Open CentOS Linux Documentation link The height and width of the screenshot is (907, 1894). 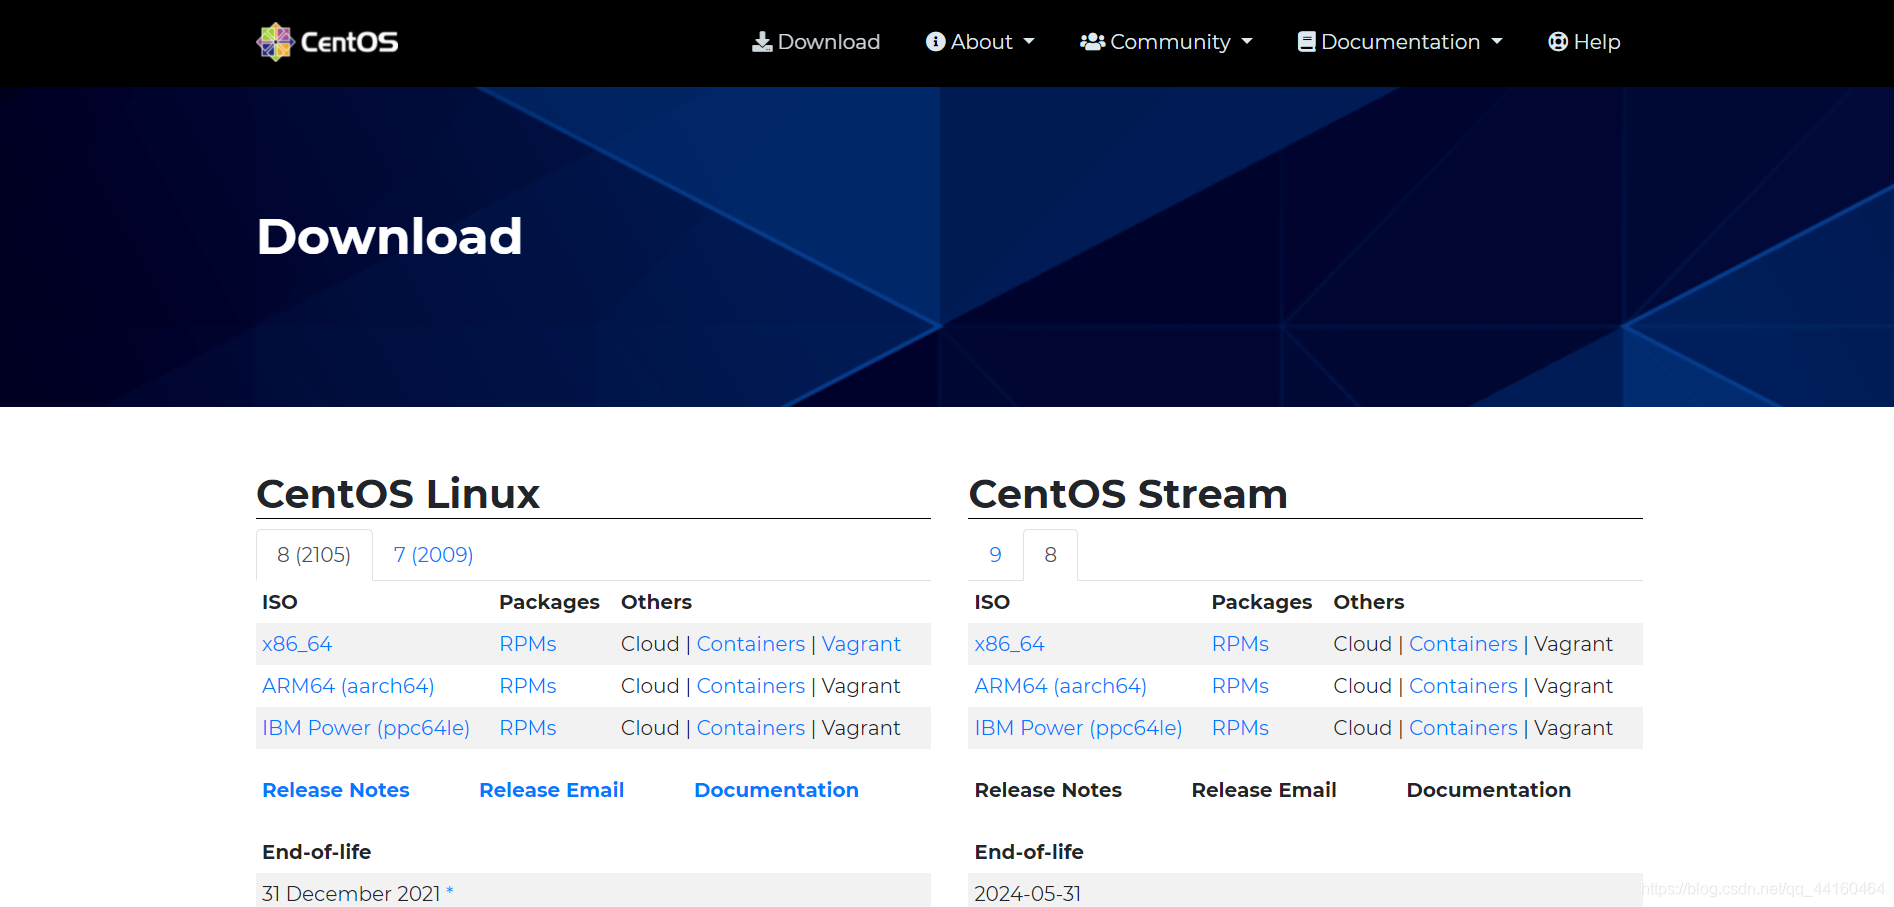[x=776, y=790]
